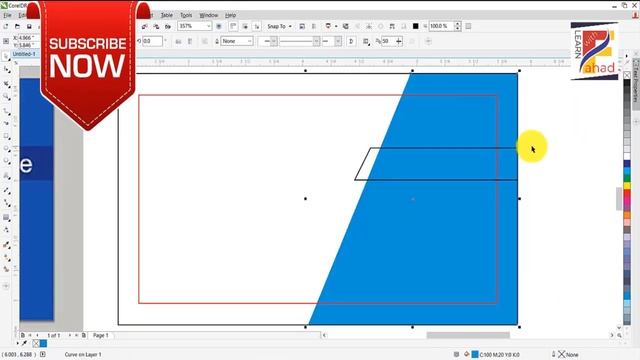The image size is (640, 360).
Task: Select the Text tool
Action: [x=6, y=176]
